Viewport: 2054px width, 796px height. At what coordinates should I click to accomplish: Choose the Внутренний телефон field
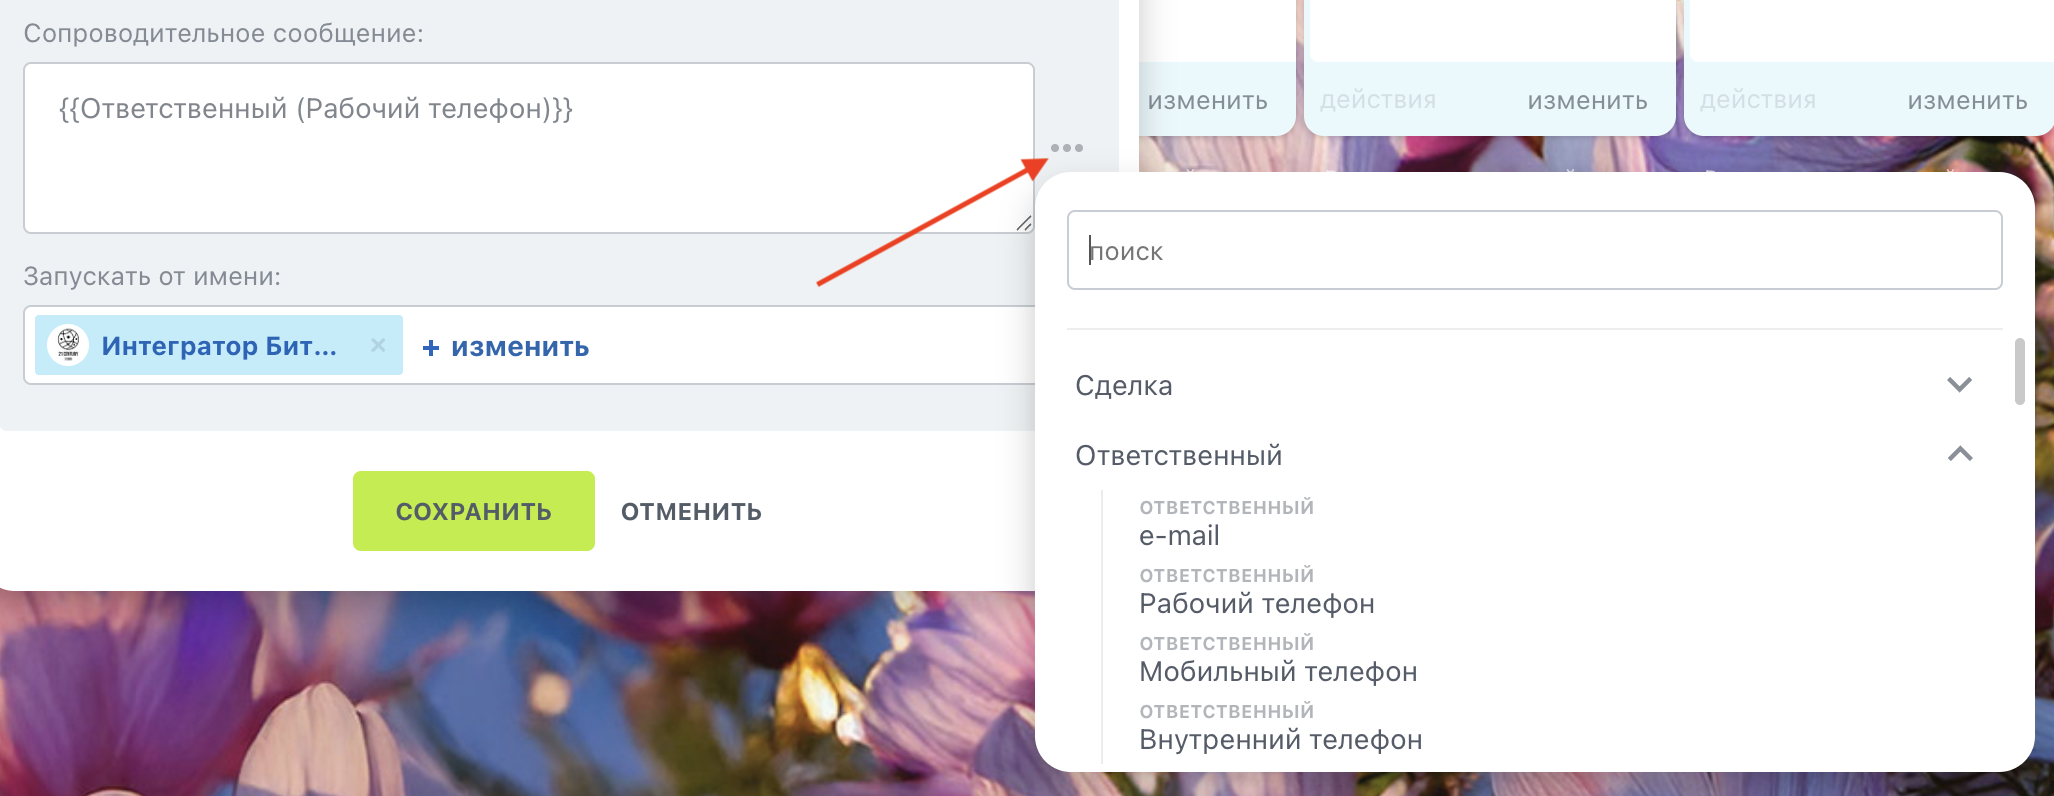pyautogui.click(x=1280, y=728)
